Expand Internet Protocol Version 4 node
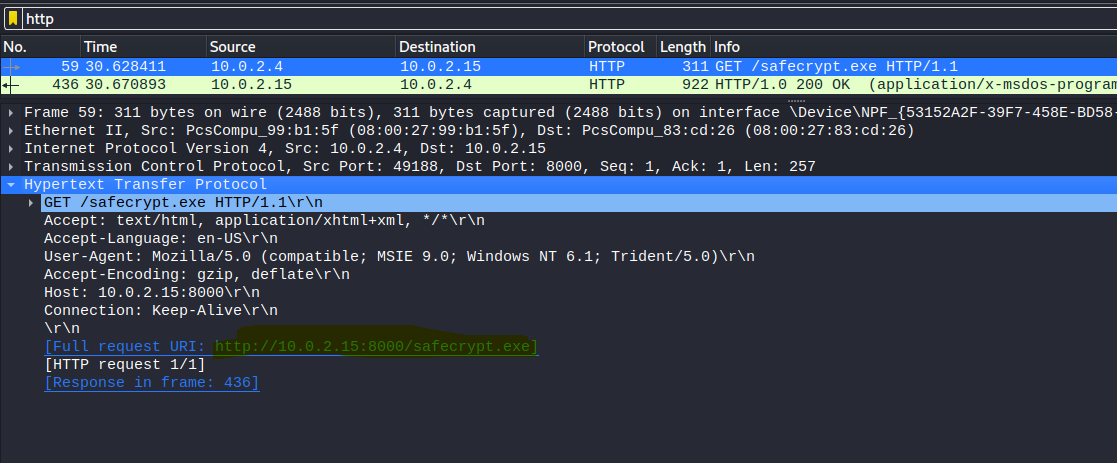The height and width of the screenshot is (463, 1117). click(x=11, y=149)
